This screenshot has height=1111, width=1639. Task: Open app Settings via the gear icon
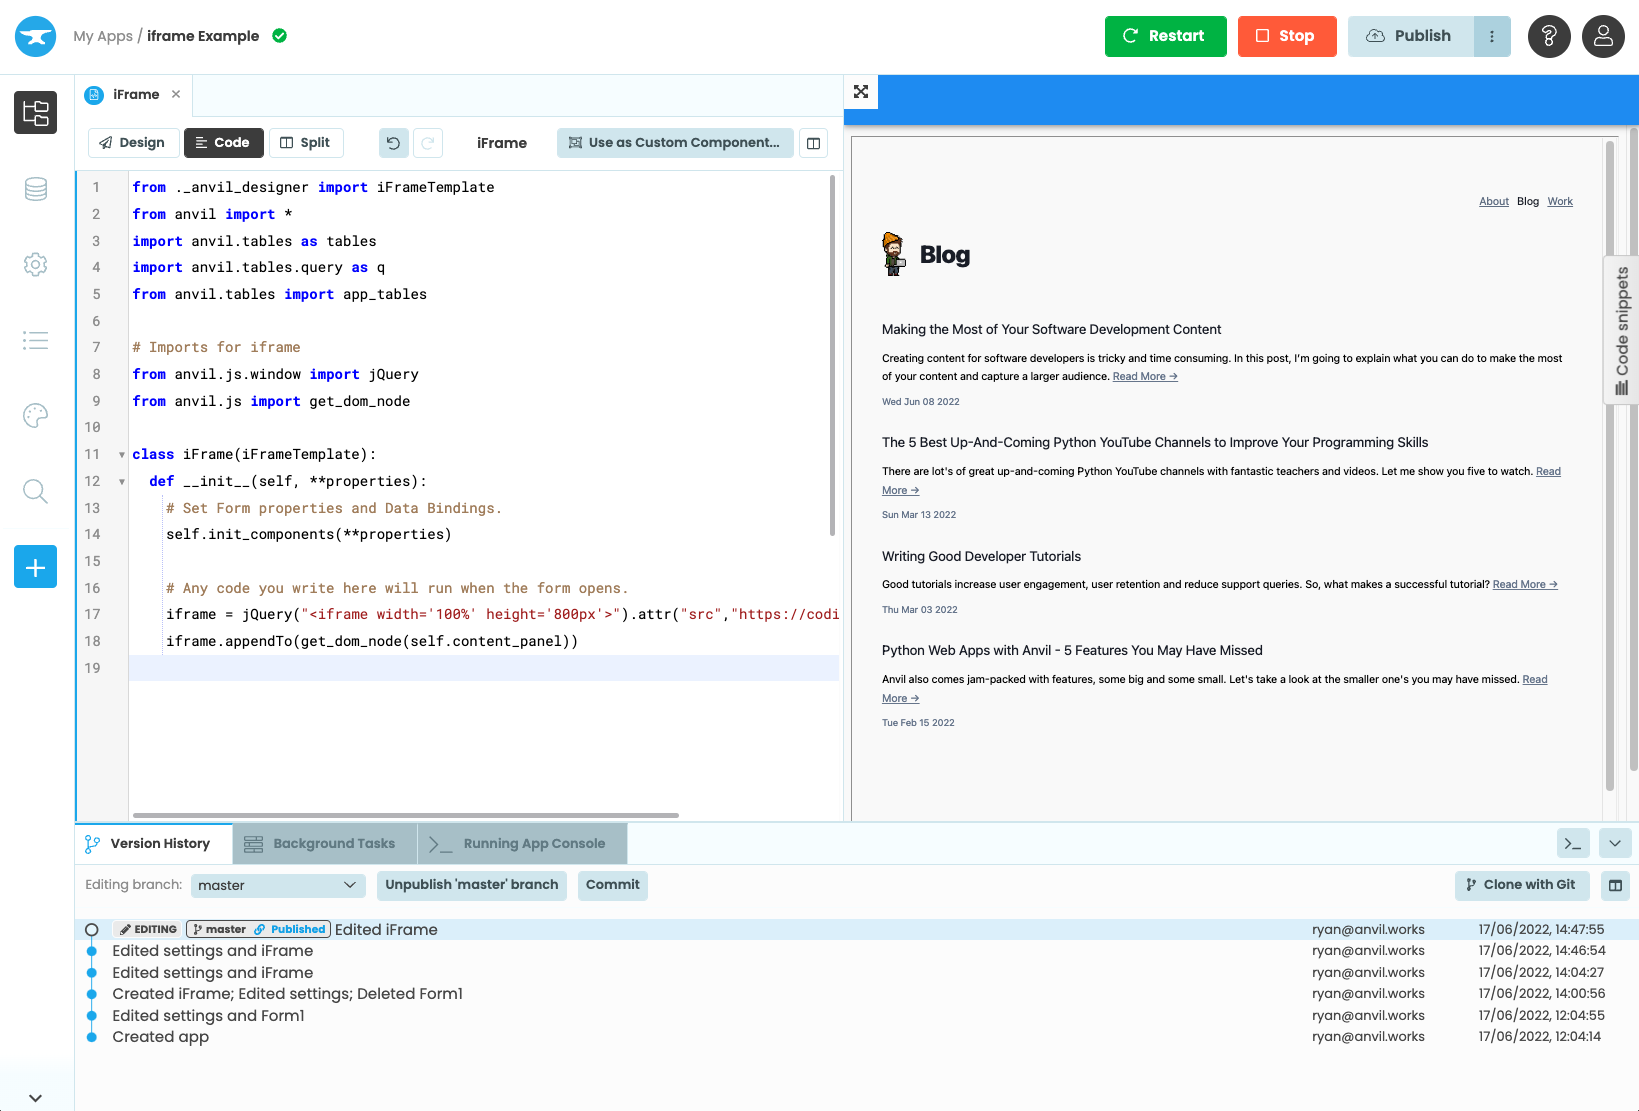coord(35,264)
